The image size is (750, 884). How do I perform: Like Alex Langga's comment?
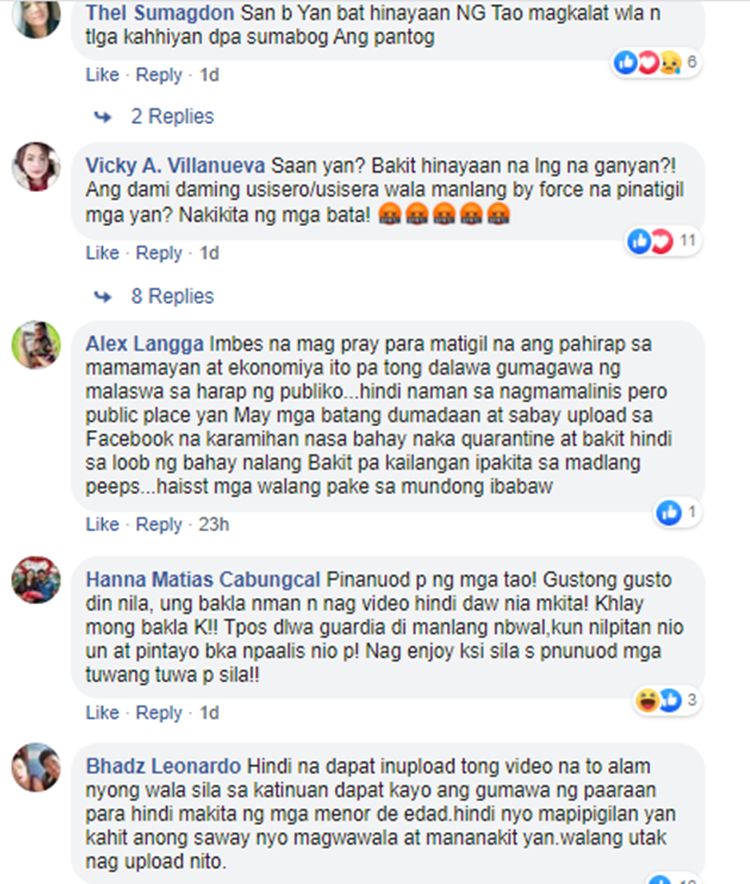(x=103, y=524)
